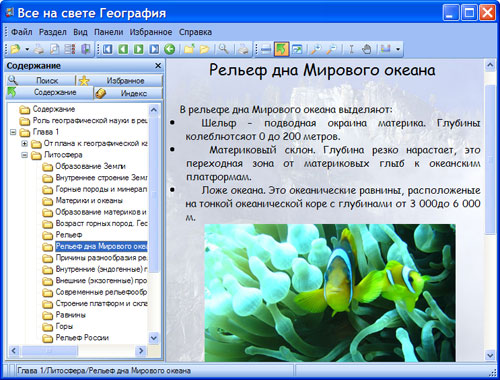The height and width of the screenshot is (380, 500).
Task: Open the Горы topic in tree
Action: click(64, 326)
